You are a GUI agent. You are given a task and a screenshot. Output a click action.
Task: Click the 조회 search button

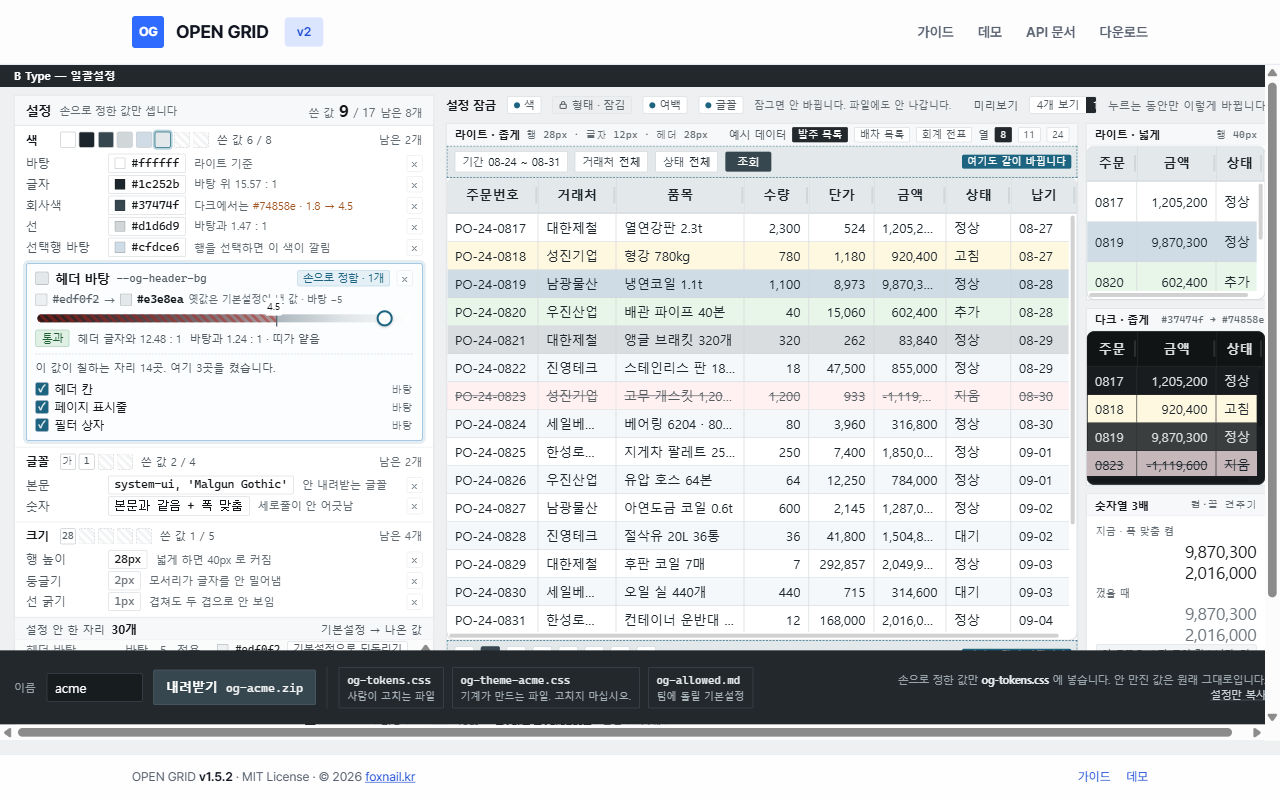(748, 162)
